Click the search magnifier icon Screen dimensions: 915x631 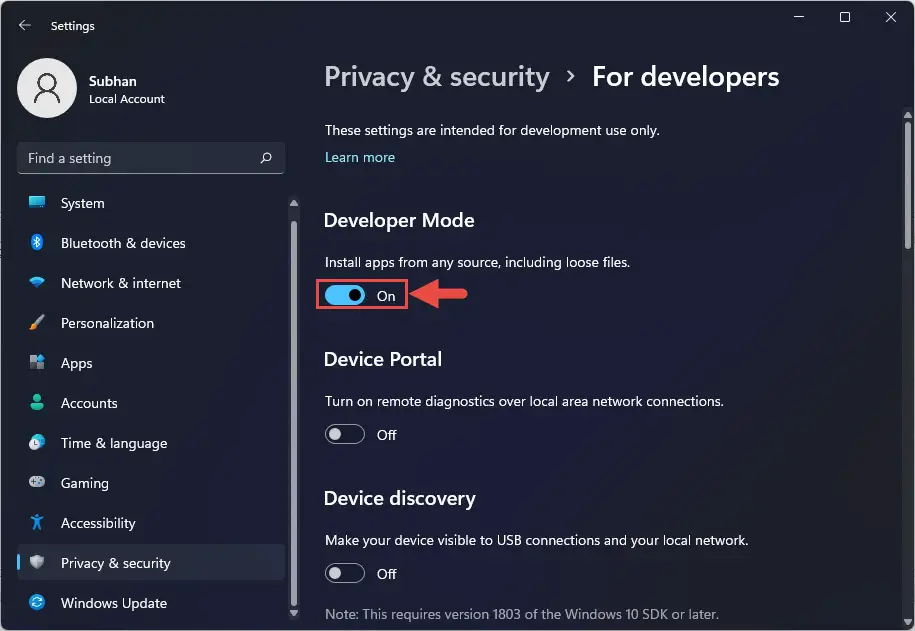266,158
